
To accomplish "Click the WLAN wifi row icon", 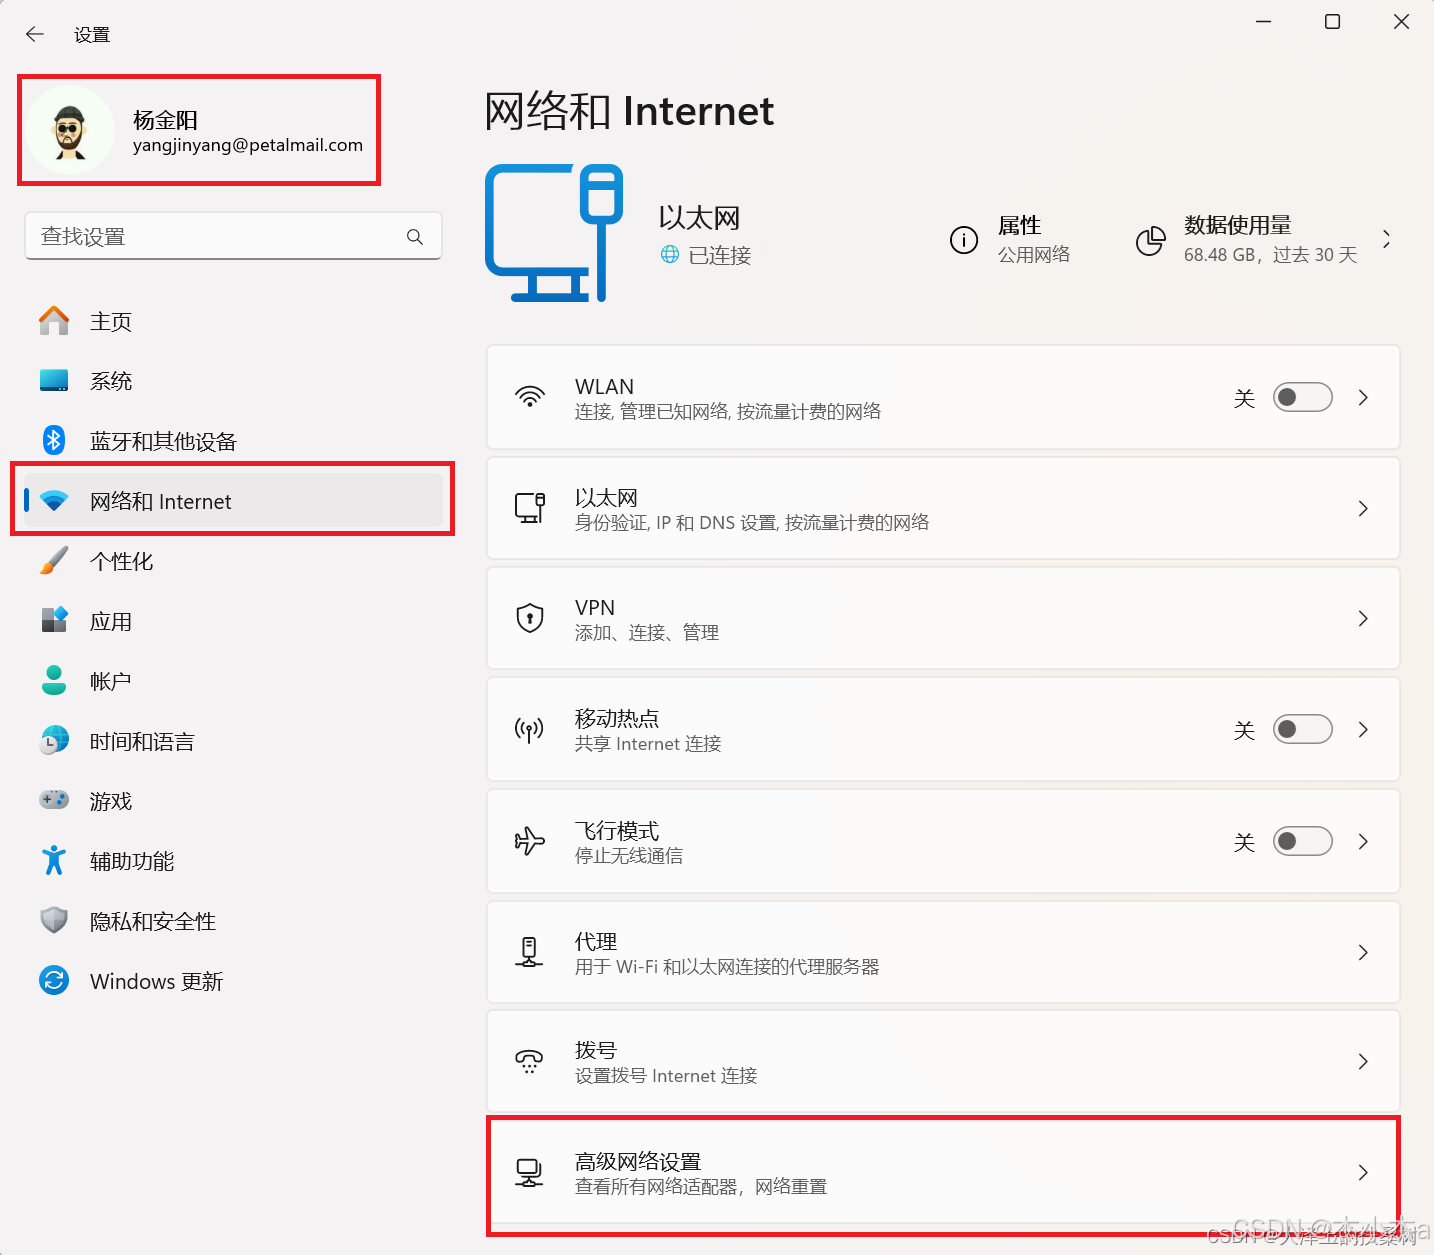I will pos(530,397).
